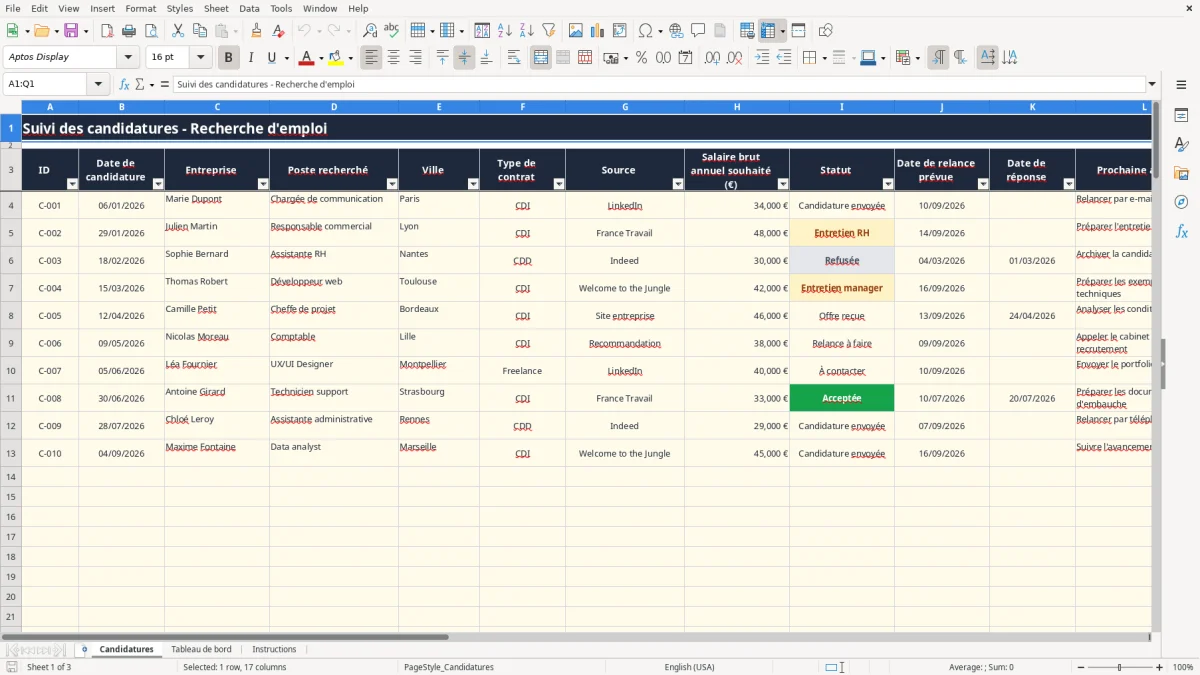Open the Source column filter dropdown
Screen dimensions: 1200x675
point(678,184)
